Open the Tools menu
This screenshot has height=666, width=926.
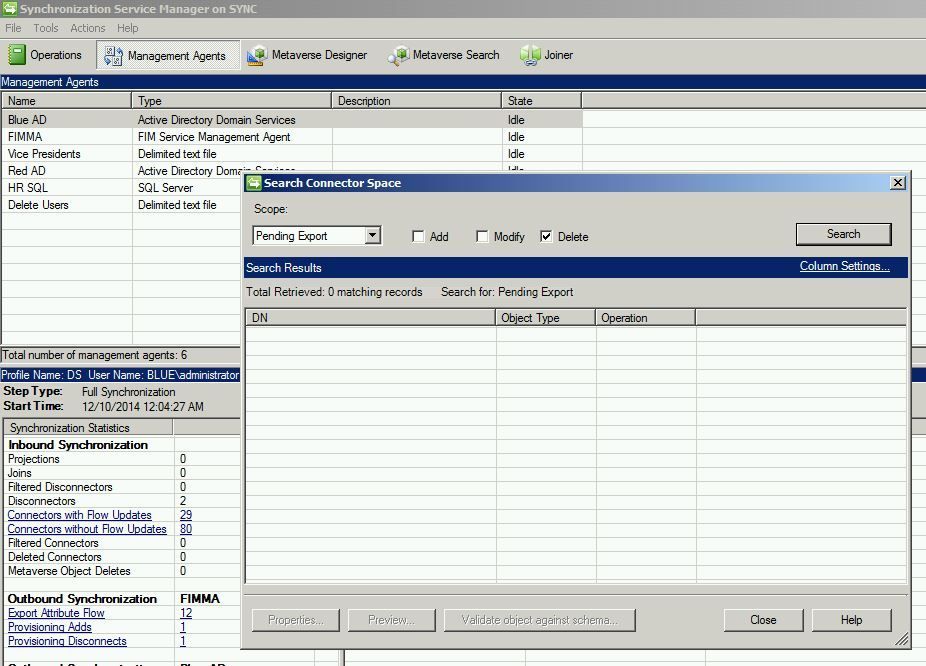click(x=45, y=28)
